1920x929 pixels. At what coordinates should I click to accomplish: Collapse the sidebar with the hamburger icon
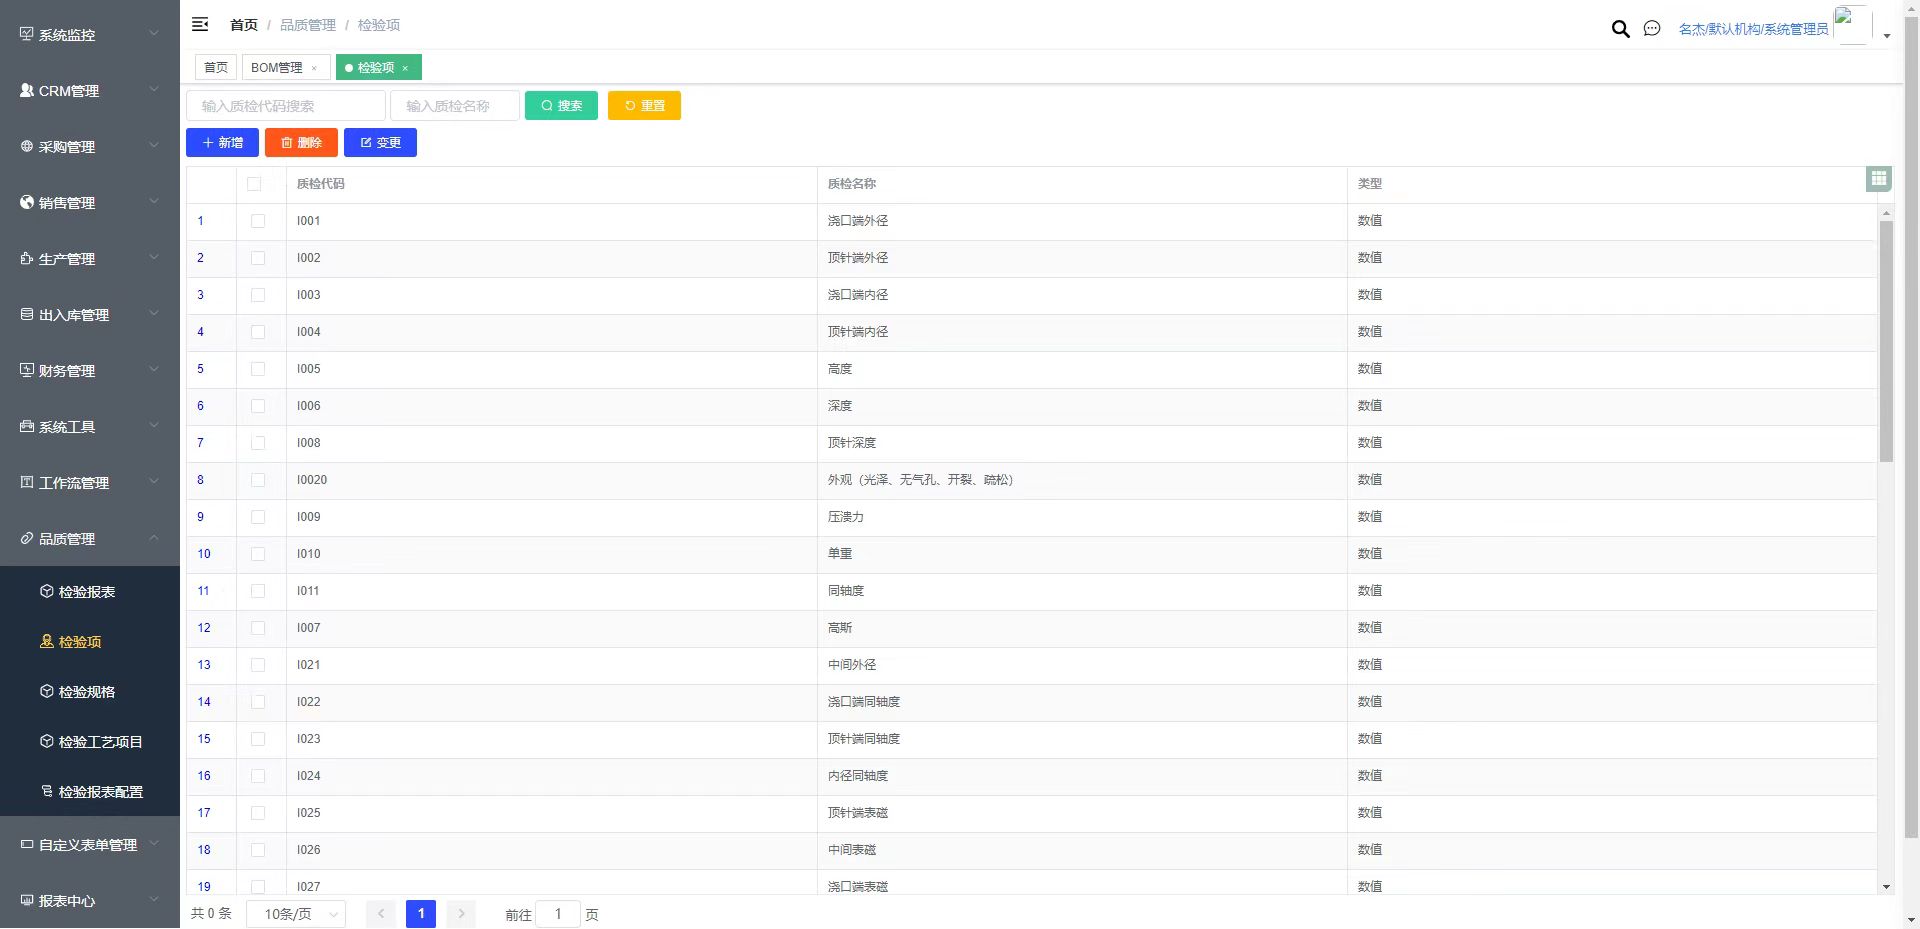(x=200, y=24)
